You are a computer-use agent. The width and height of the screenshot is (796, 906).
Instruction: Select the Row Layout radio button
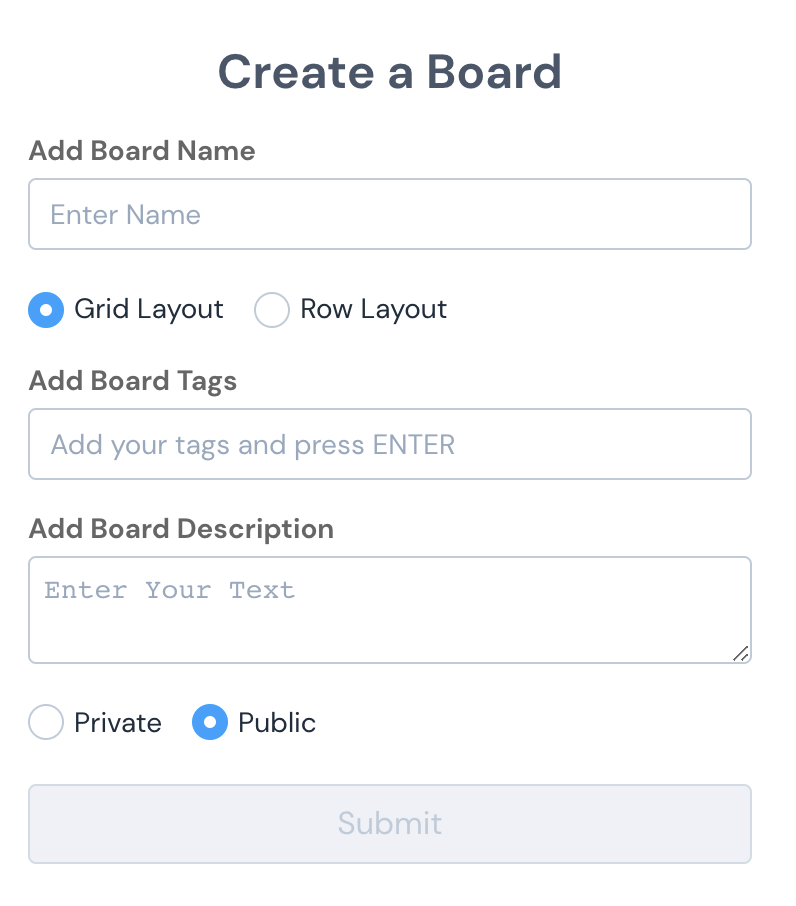click(x=272, y=310)
